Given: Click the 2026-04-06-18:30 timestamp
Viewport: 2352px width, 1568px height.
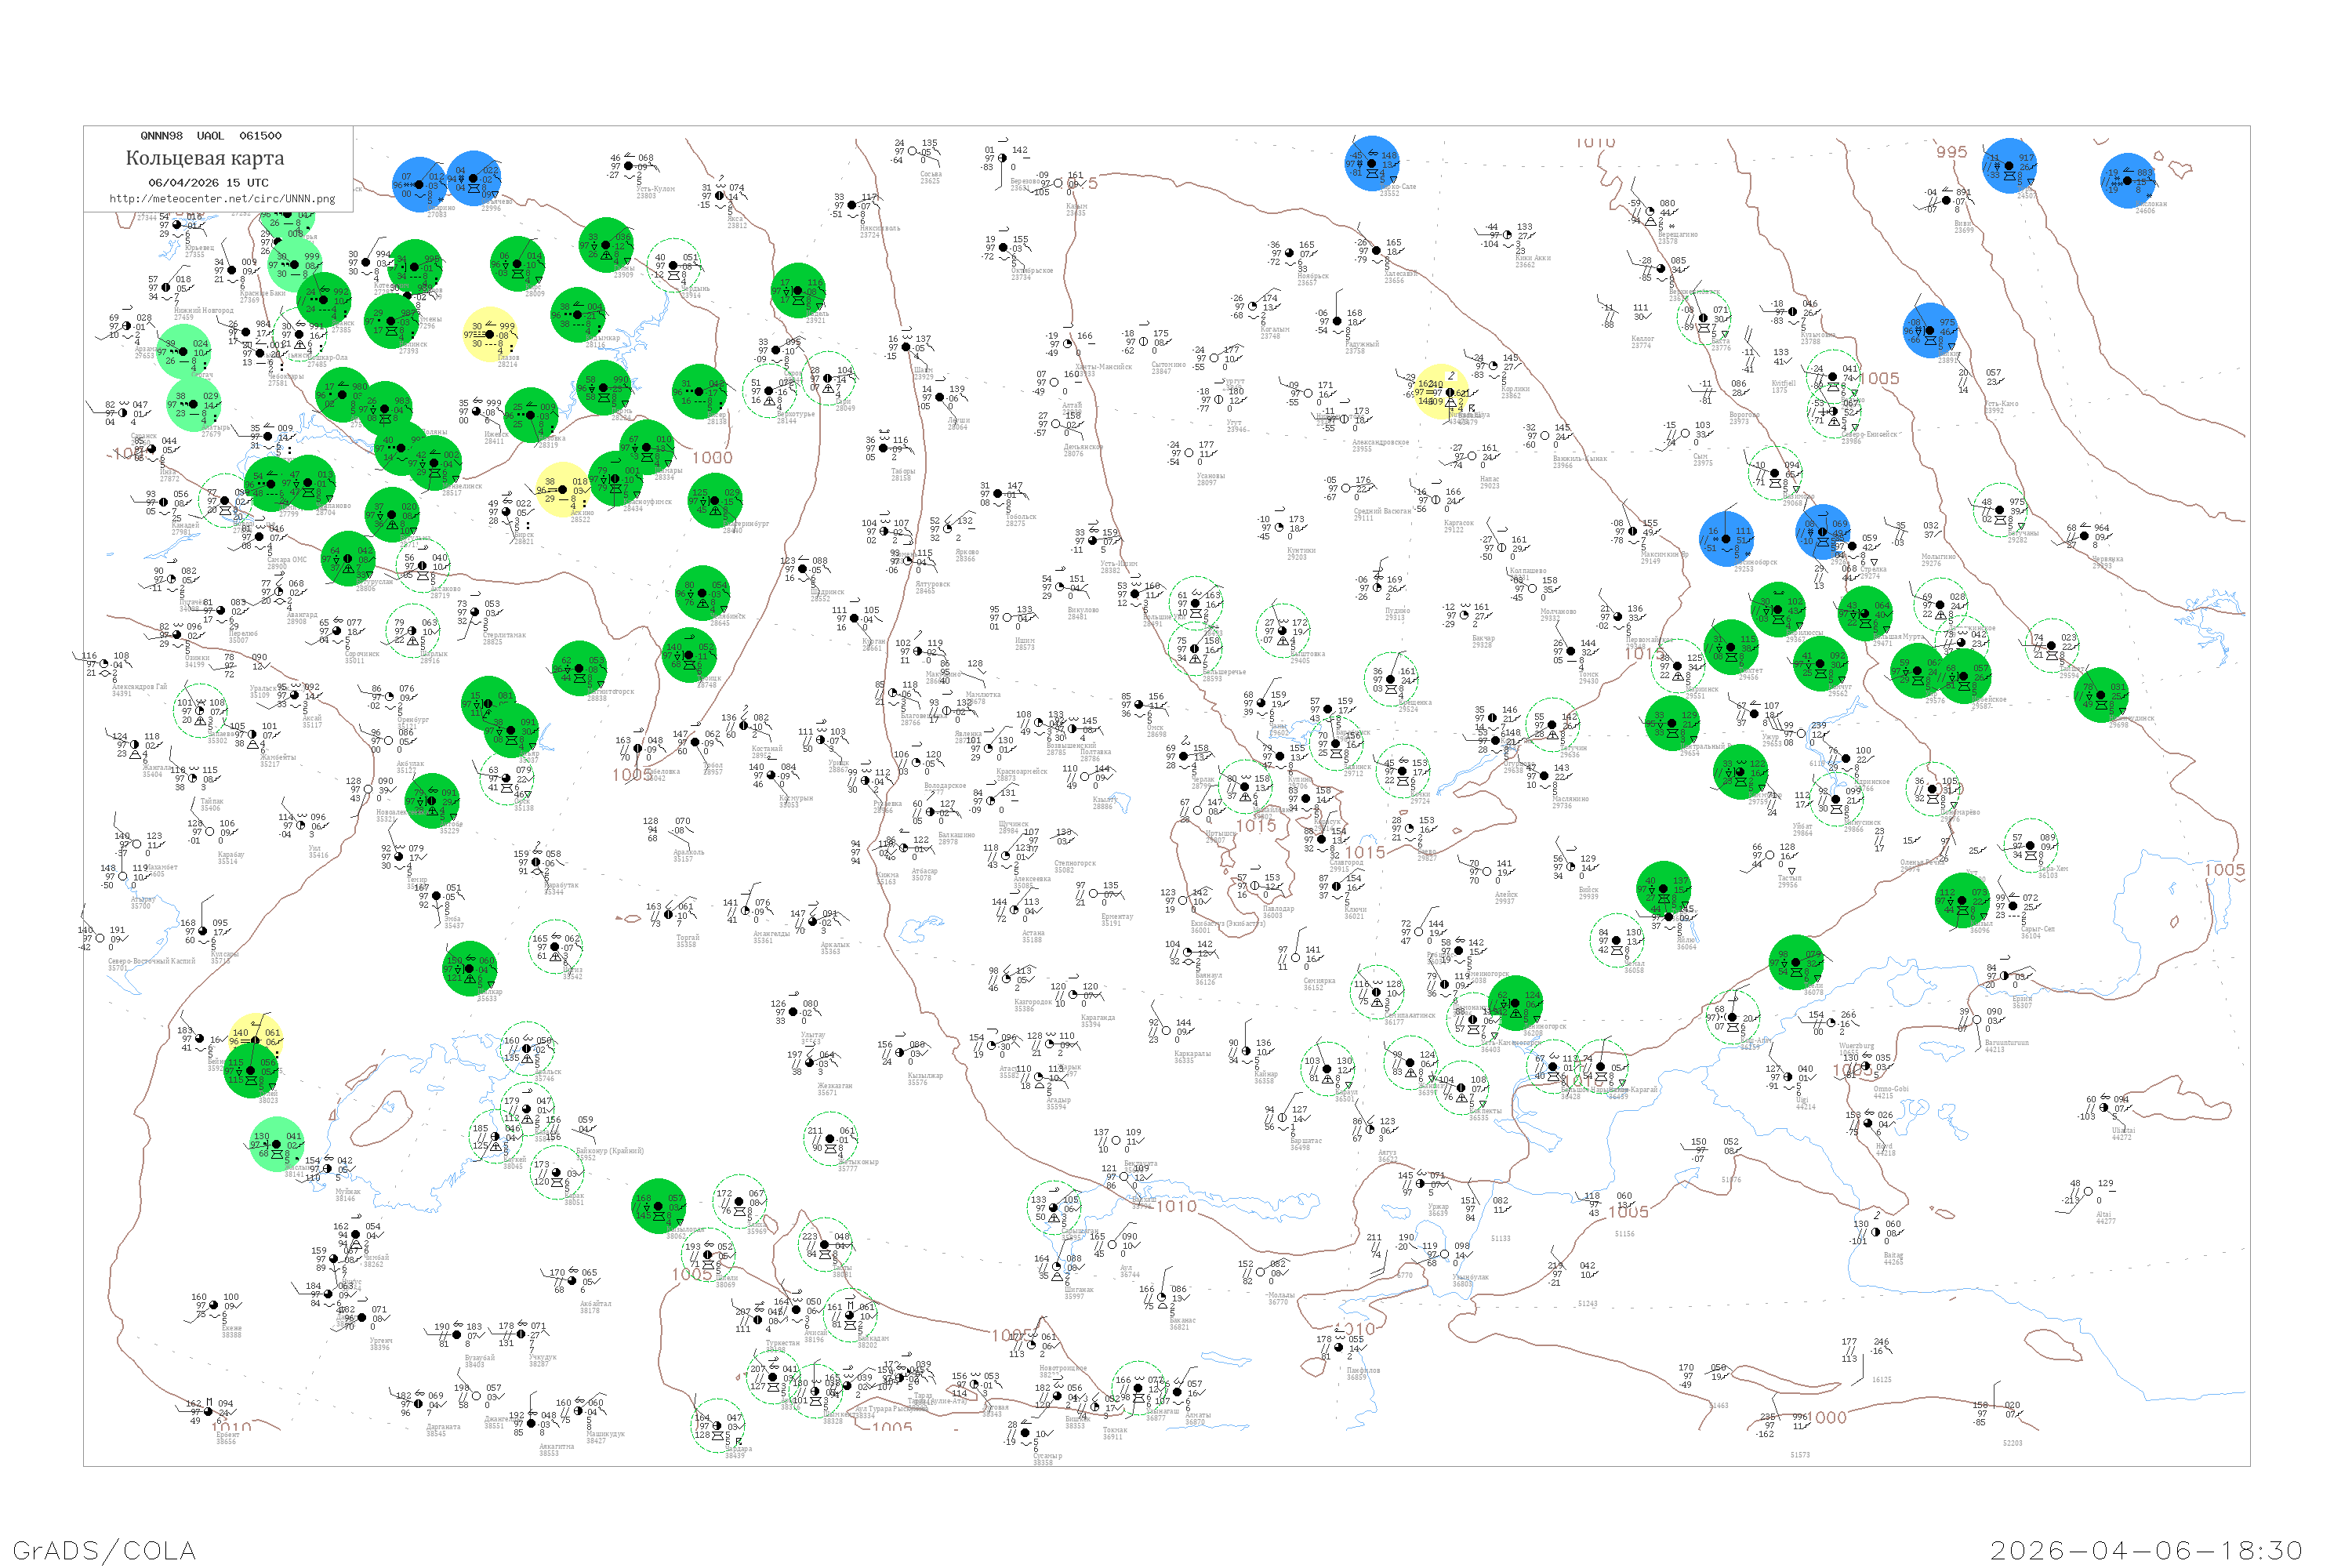Looking at the screenshot, I should pyautogui.click(x=2147, y=1549).
